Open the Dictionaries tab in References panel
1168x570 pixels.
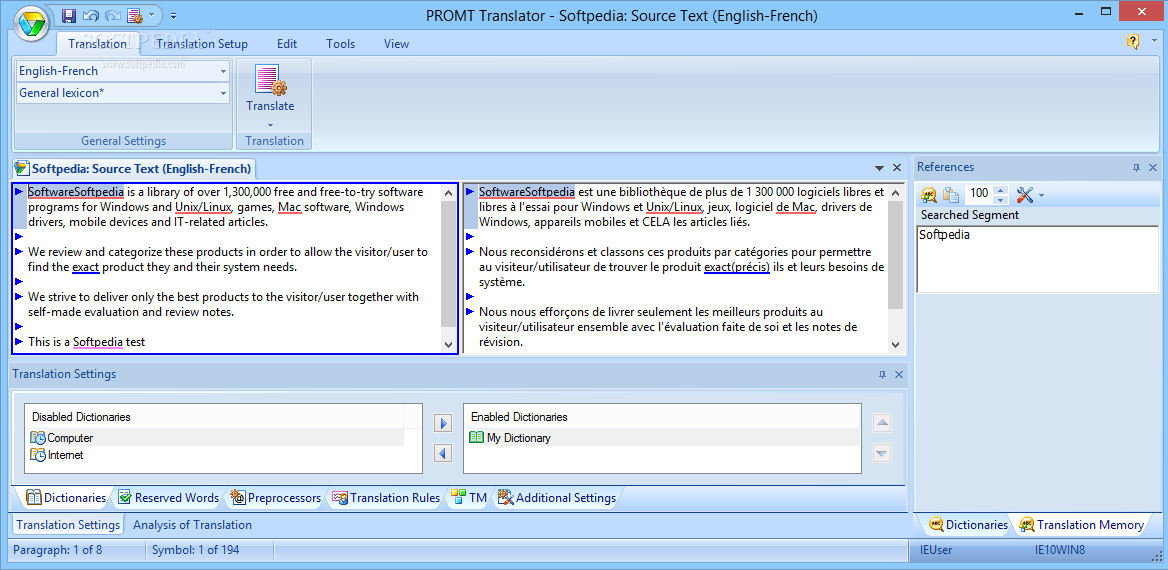[x=968, y=525]
